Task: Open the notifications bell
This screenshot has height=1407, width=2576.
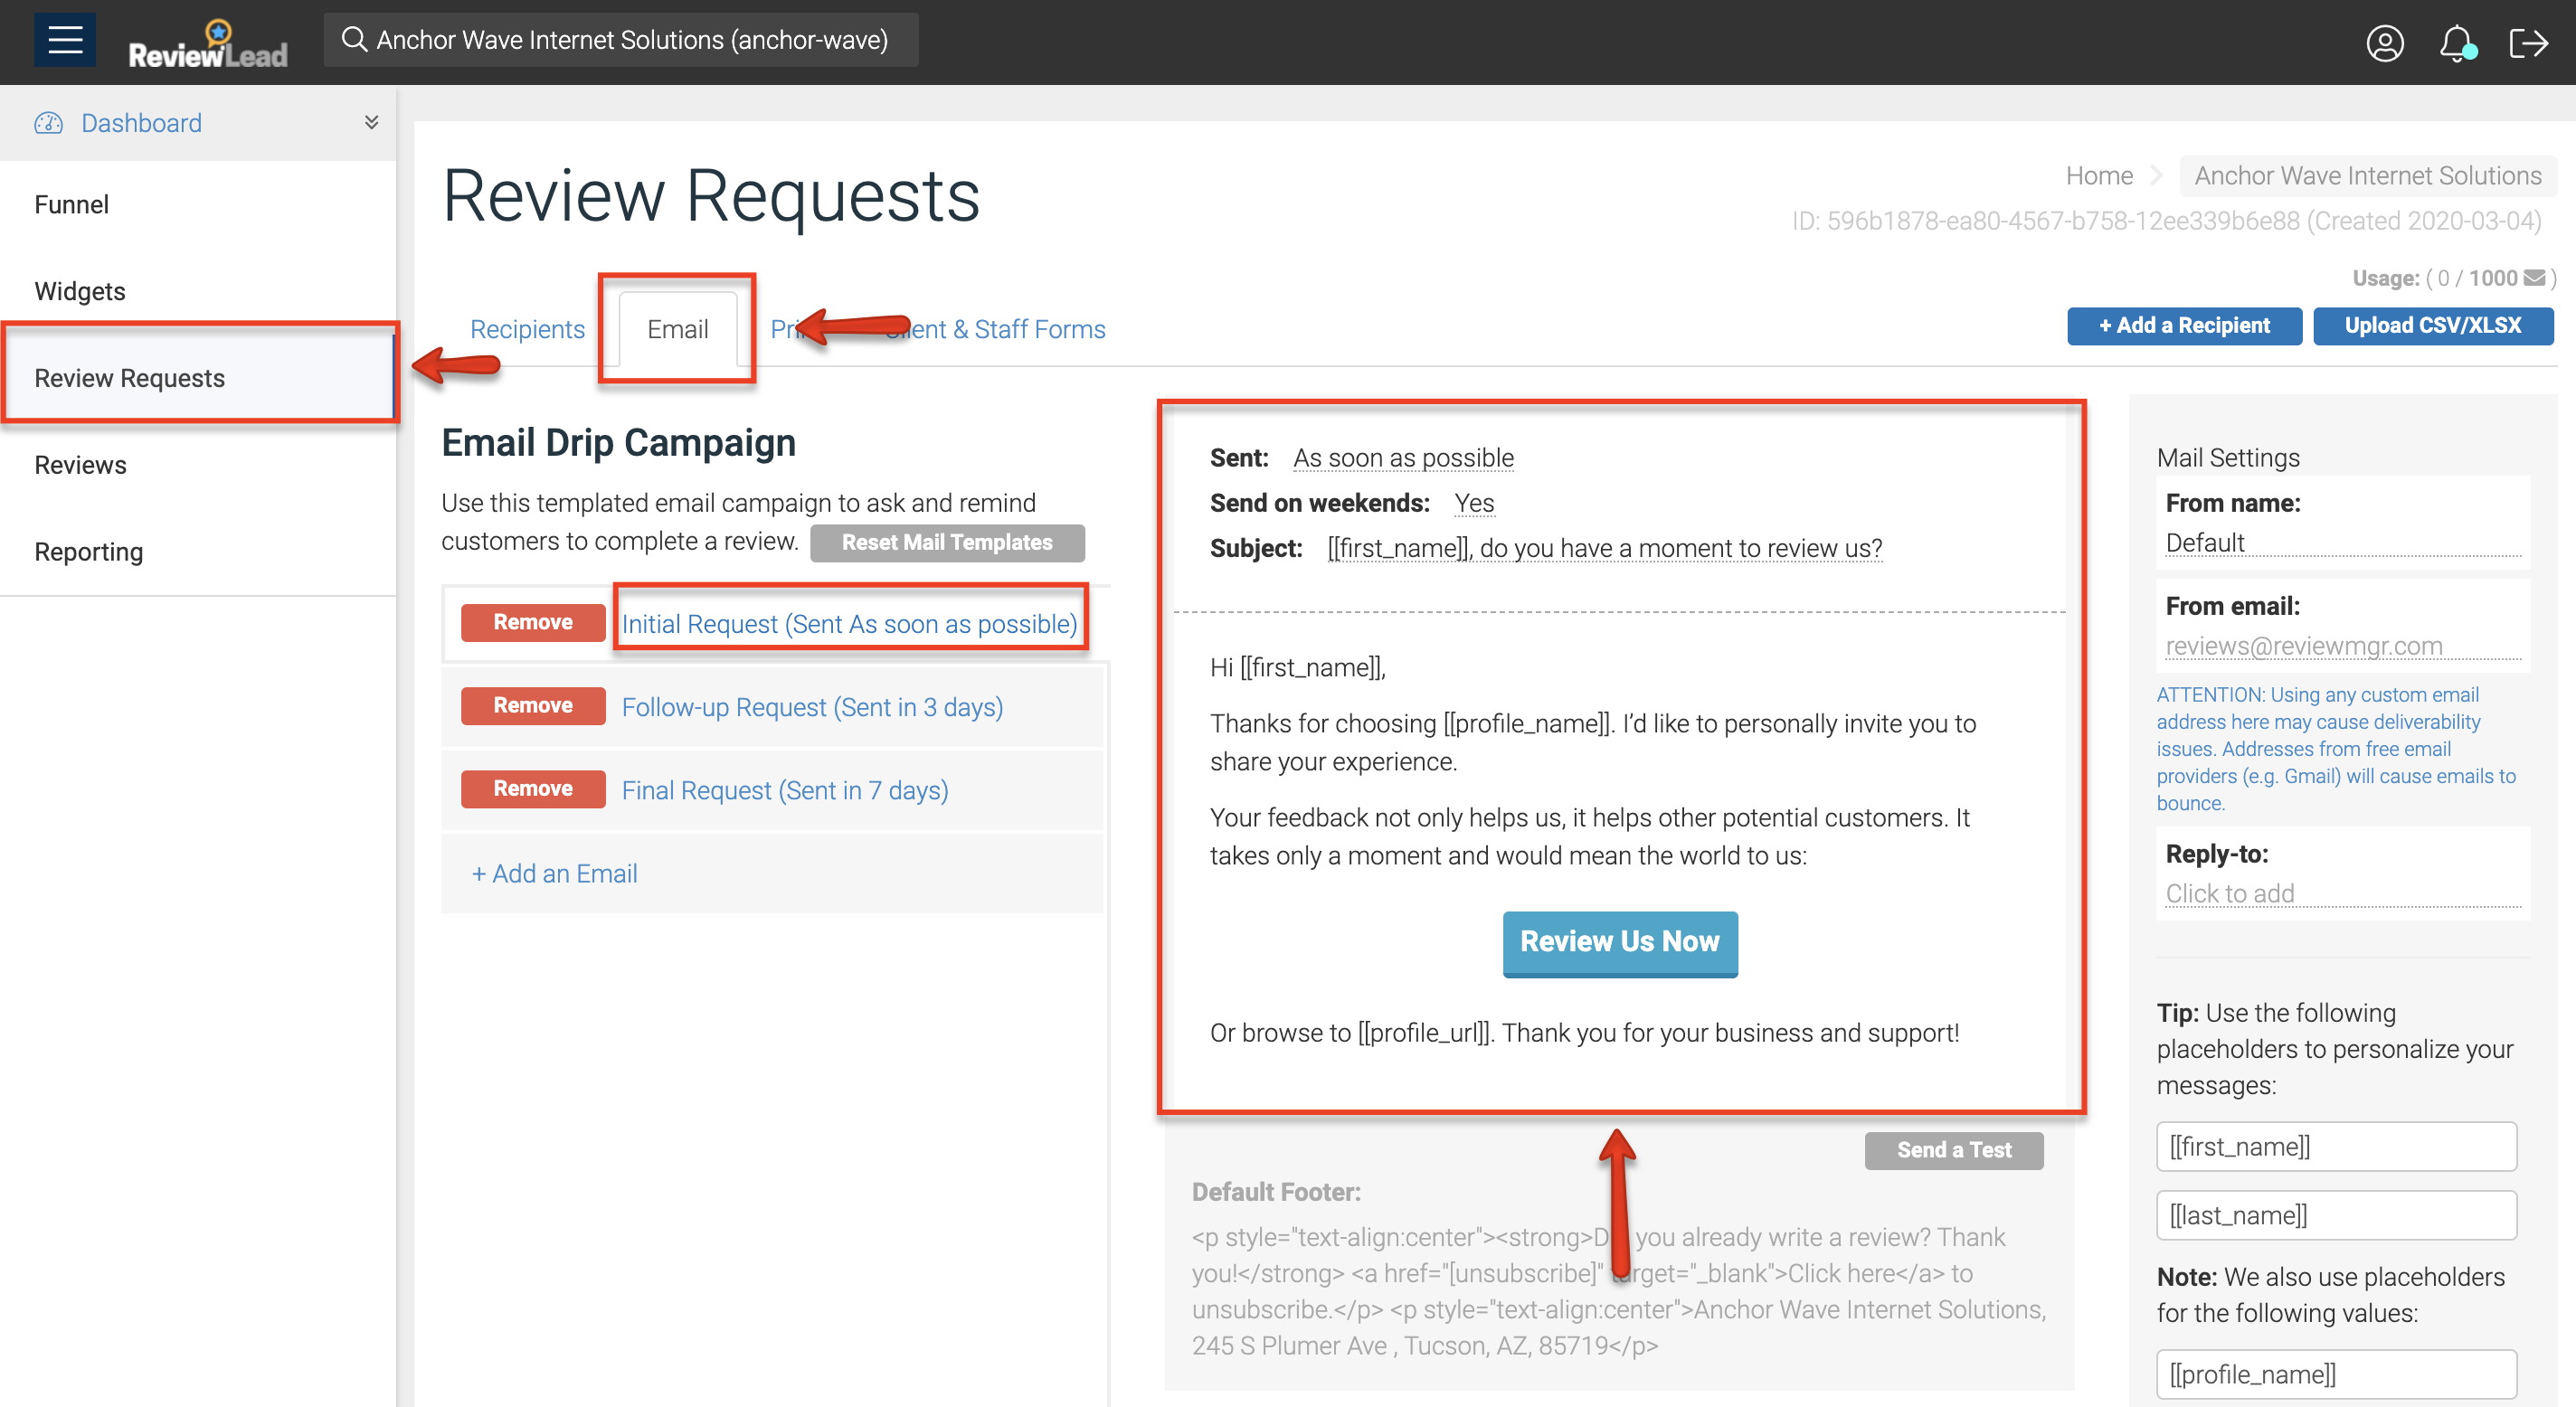Action: (x=2456, y=43)
